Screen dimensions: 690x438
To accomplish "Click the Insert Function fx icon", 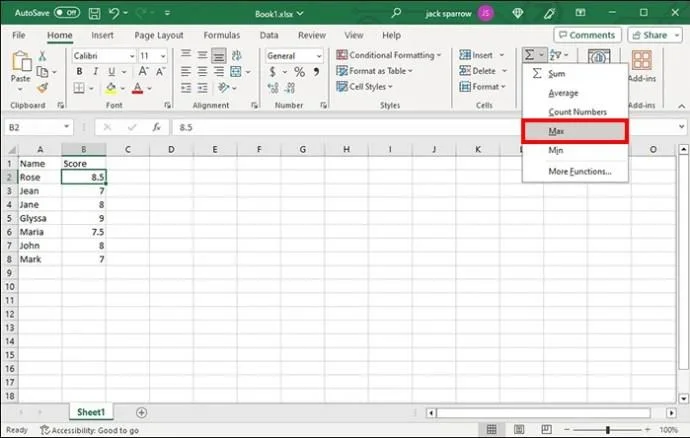I will tap(156, 127).
